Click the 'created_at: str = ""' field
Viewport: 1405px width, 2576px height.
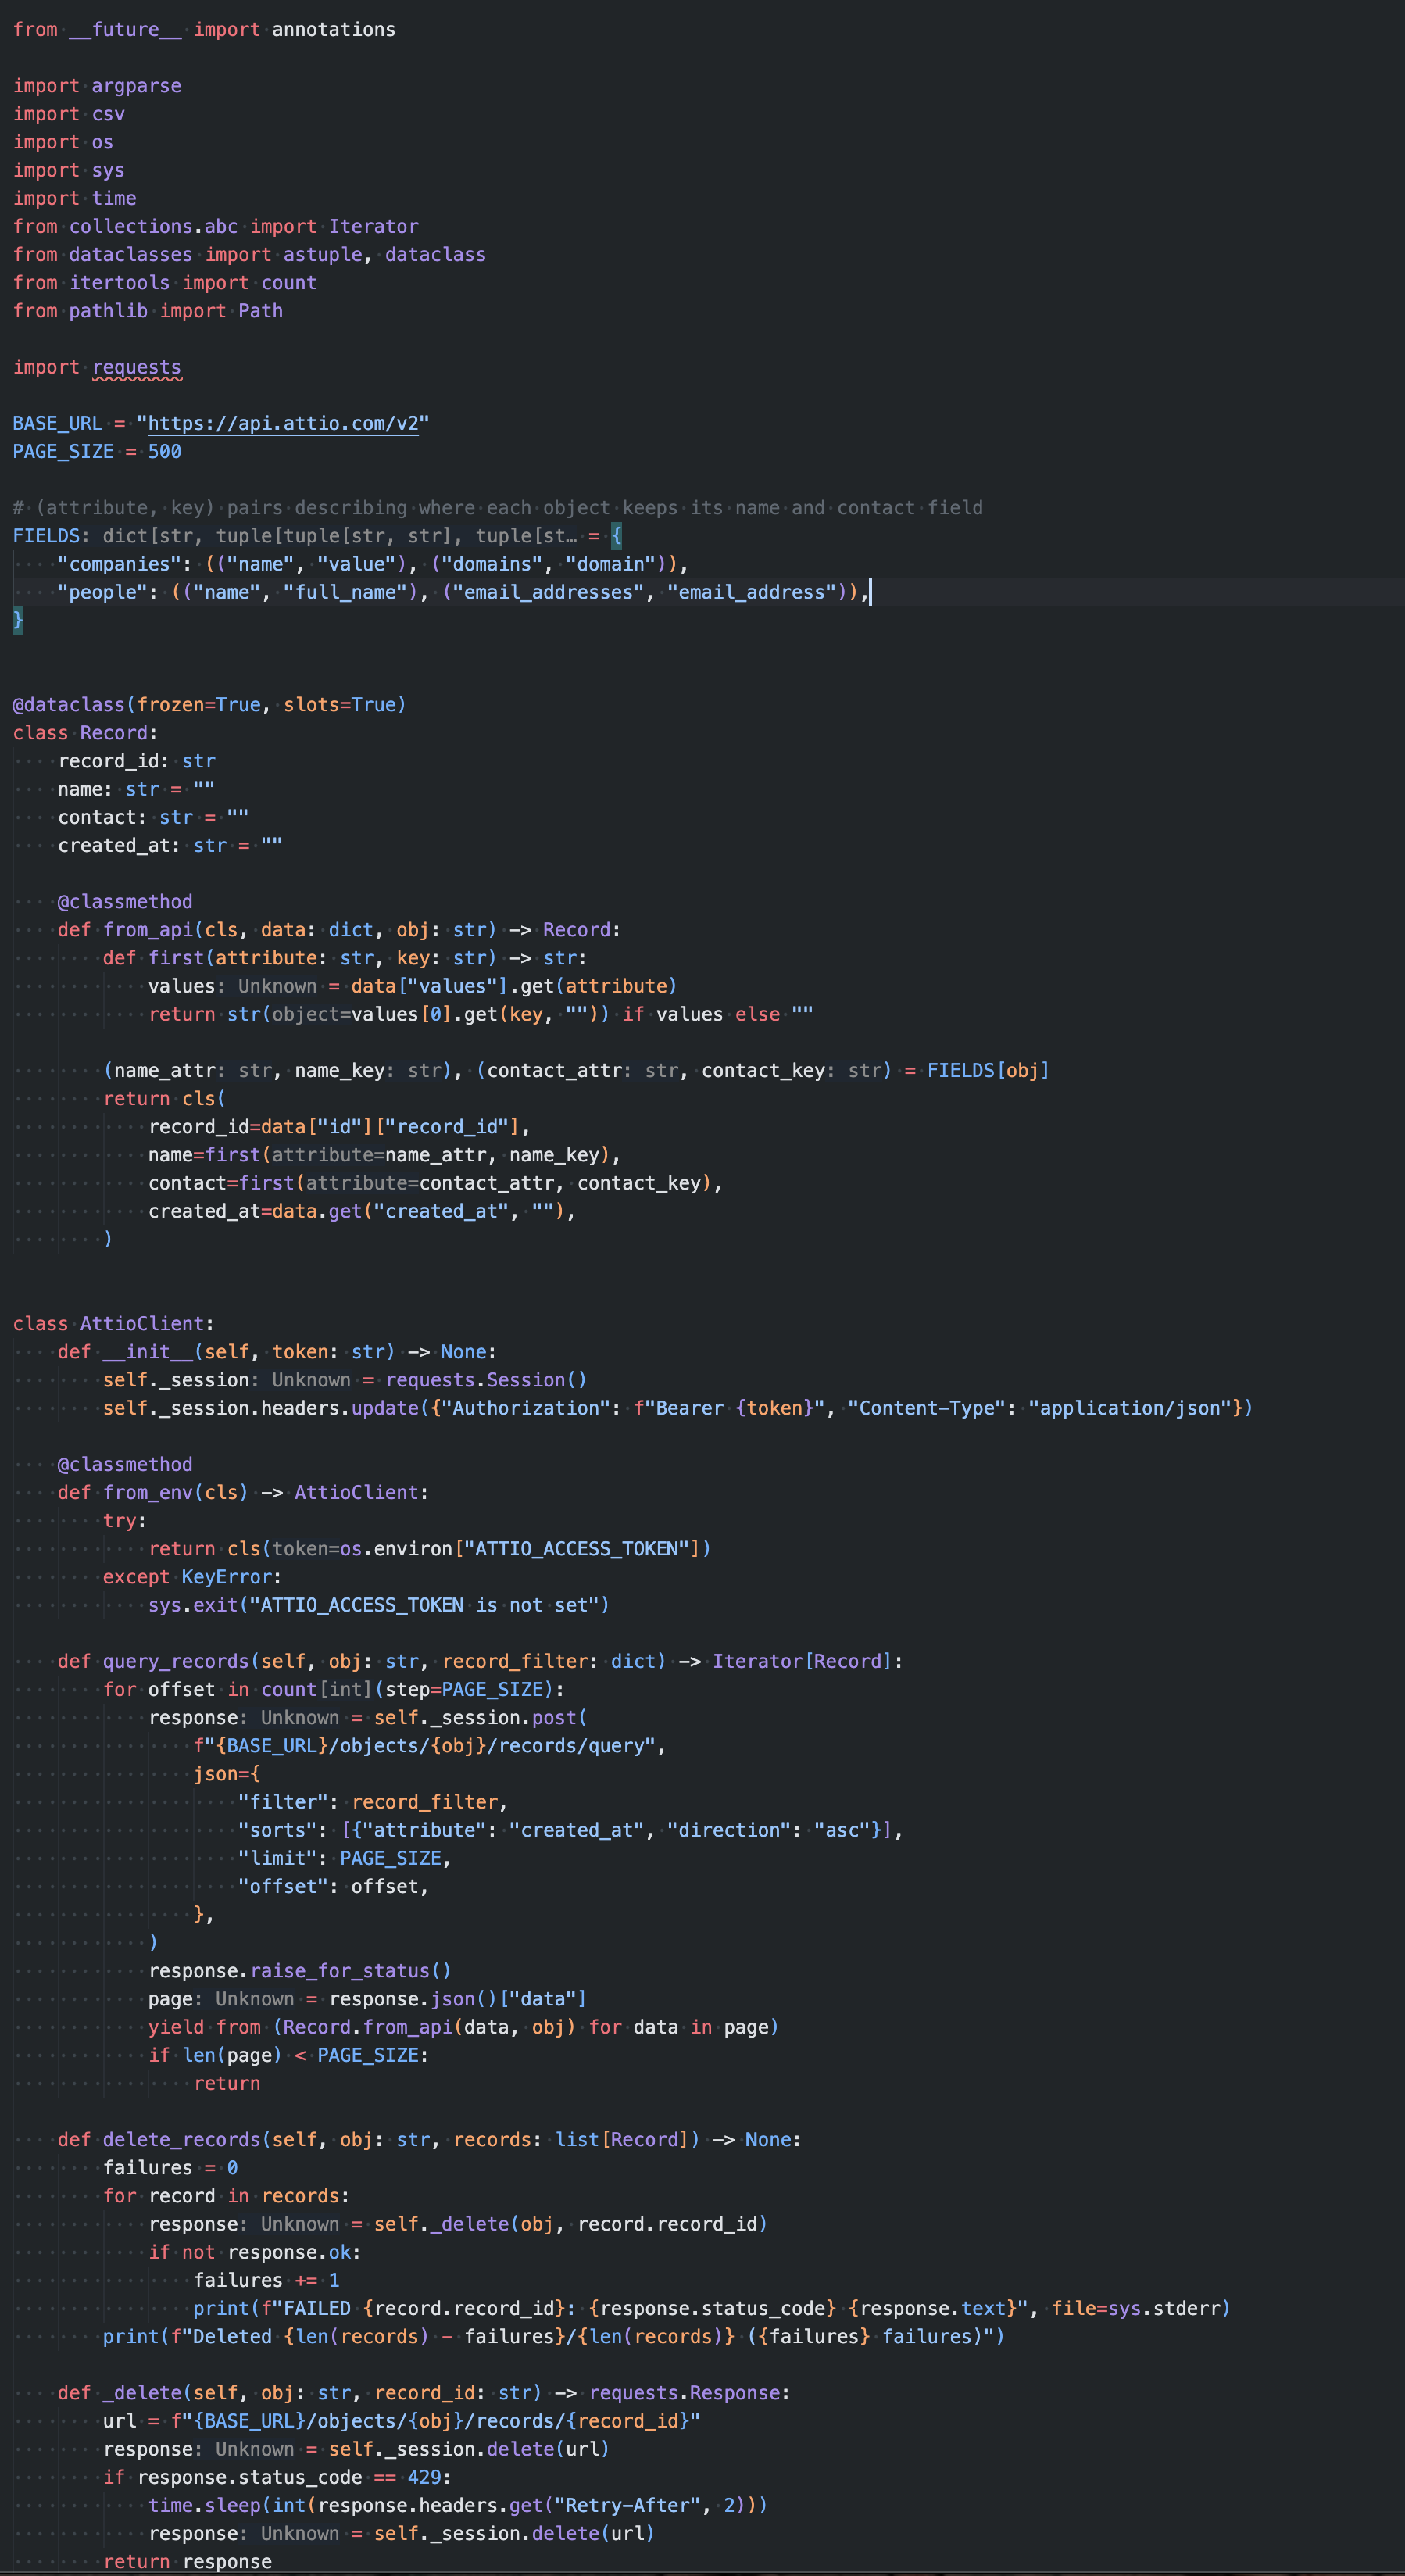[170, 845]
